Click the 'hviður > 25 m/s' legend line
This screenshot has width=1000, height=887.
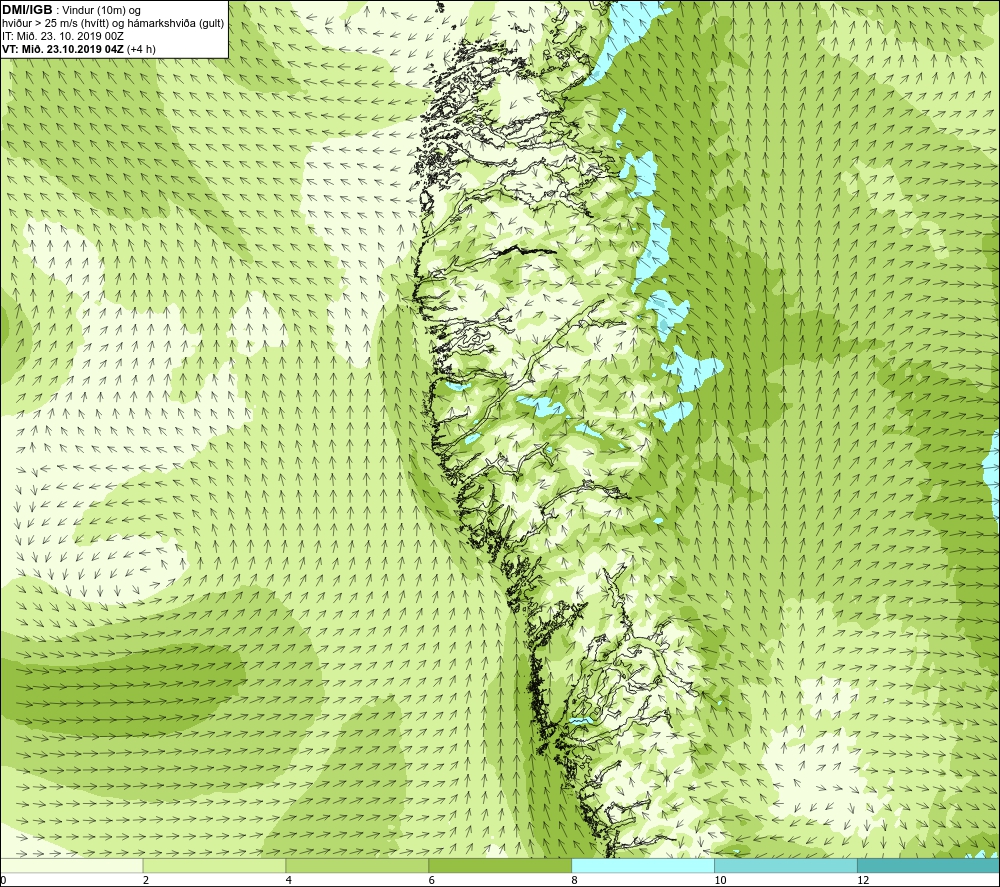(x=113, y=23)
